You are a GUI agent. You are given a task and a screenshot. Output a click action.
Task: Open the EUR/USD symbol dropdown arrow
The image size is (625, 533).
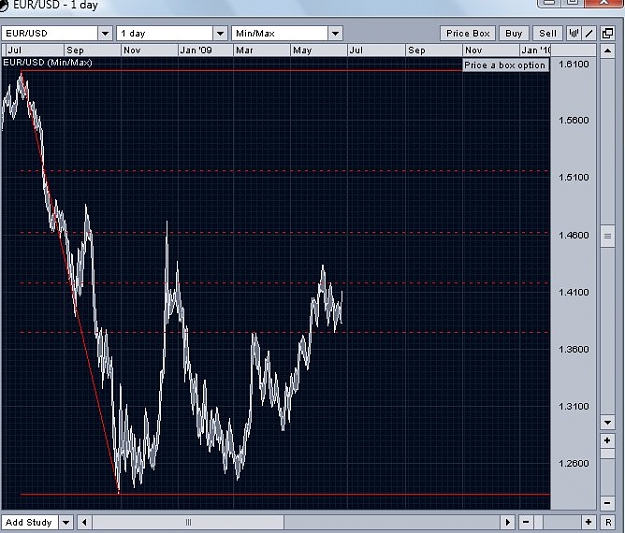tap(105, 33)
